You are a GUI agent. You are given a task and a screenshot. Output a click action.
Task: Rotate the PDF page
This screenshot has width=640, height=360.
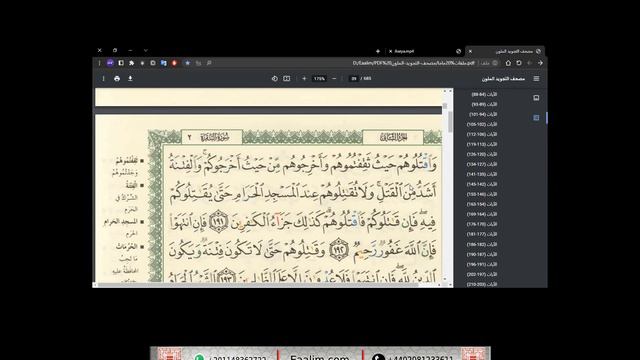[275, 78]
